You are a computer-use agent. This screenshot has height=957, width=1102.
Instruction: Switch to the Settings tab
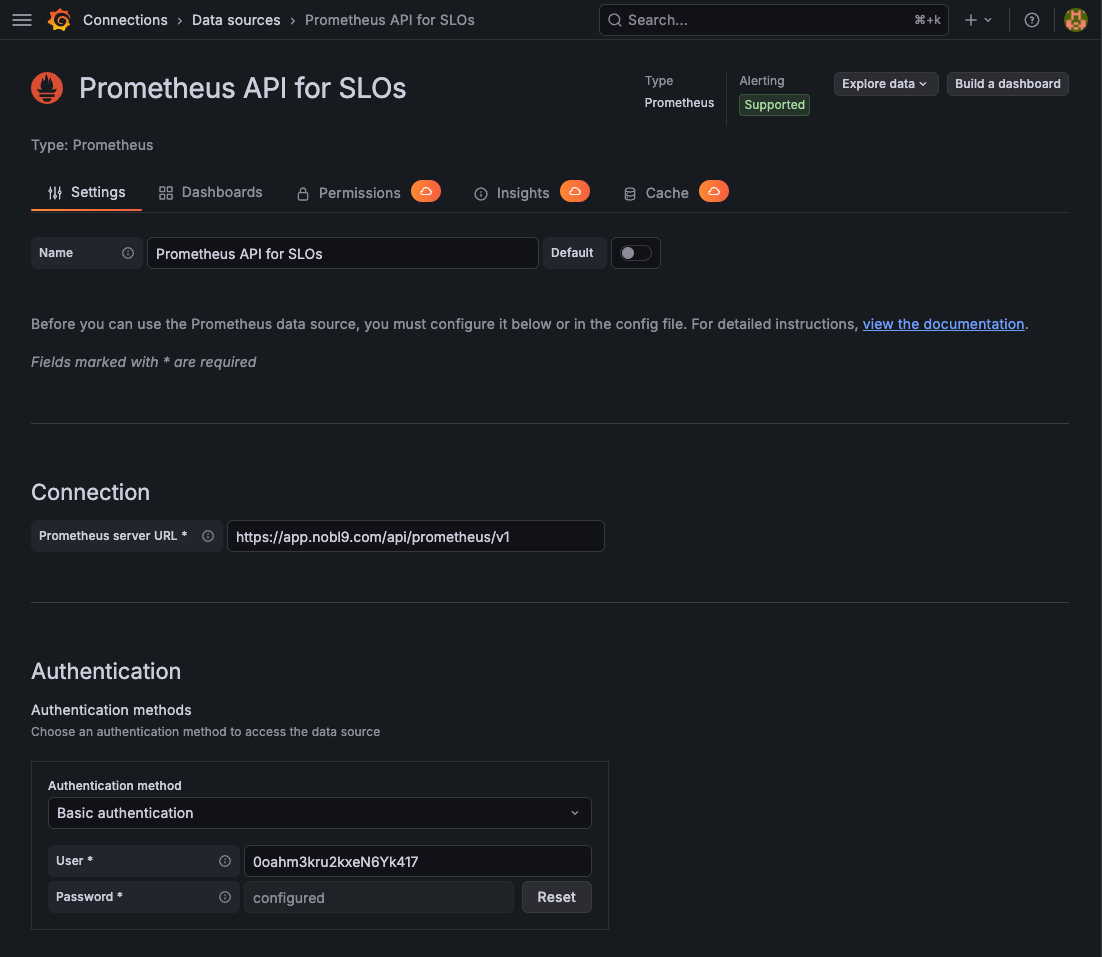point(86,193)
